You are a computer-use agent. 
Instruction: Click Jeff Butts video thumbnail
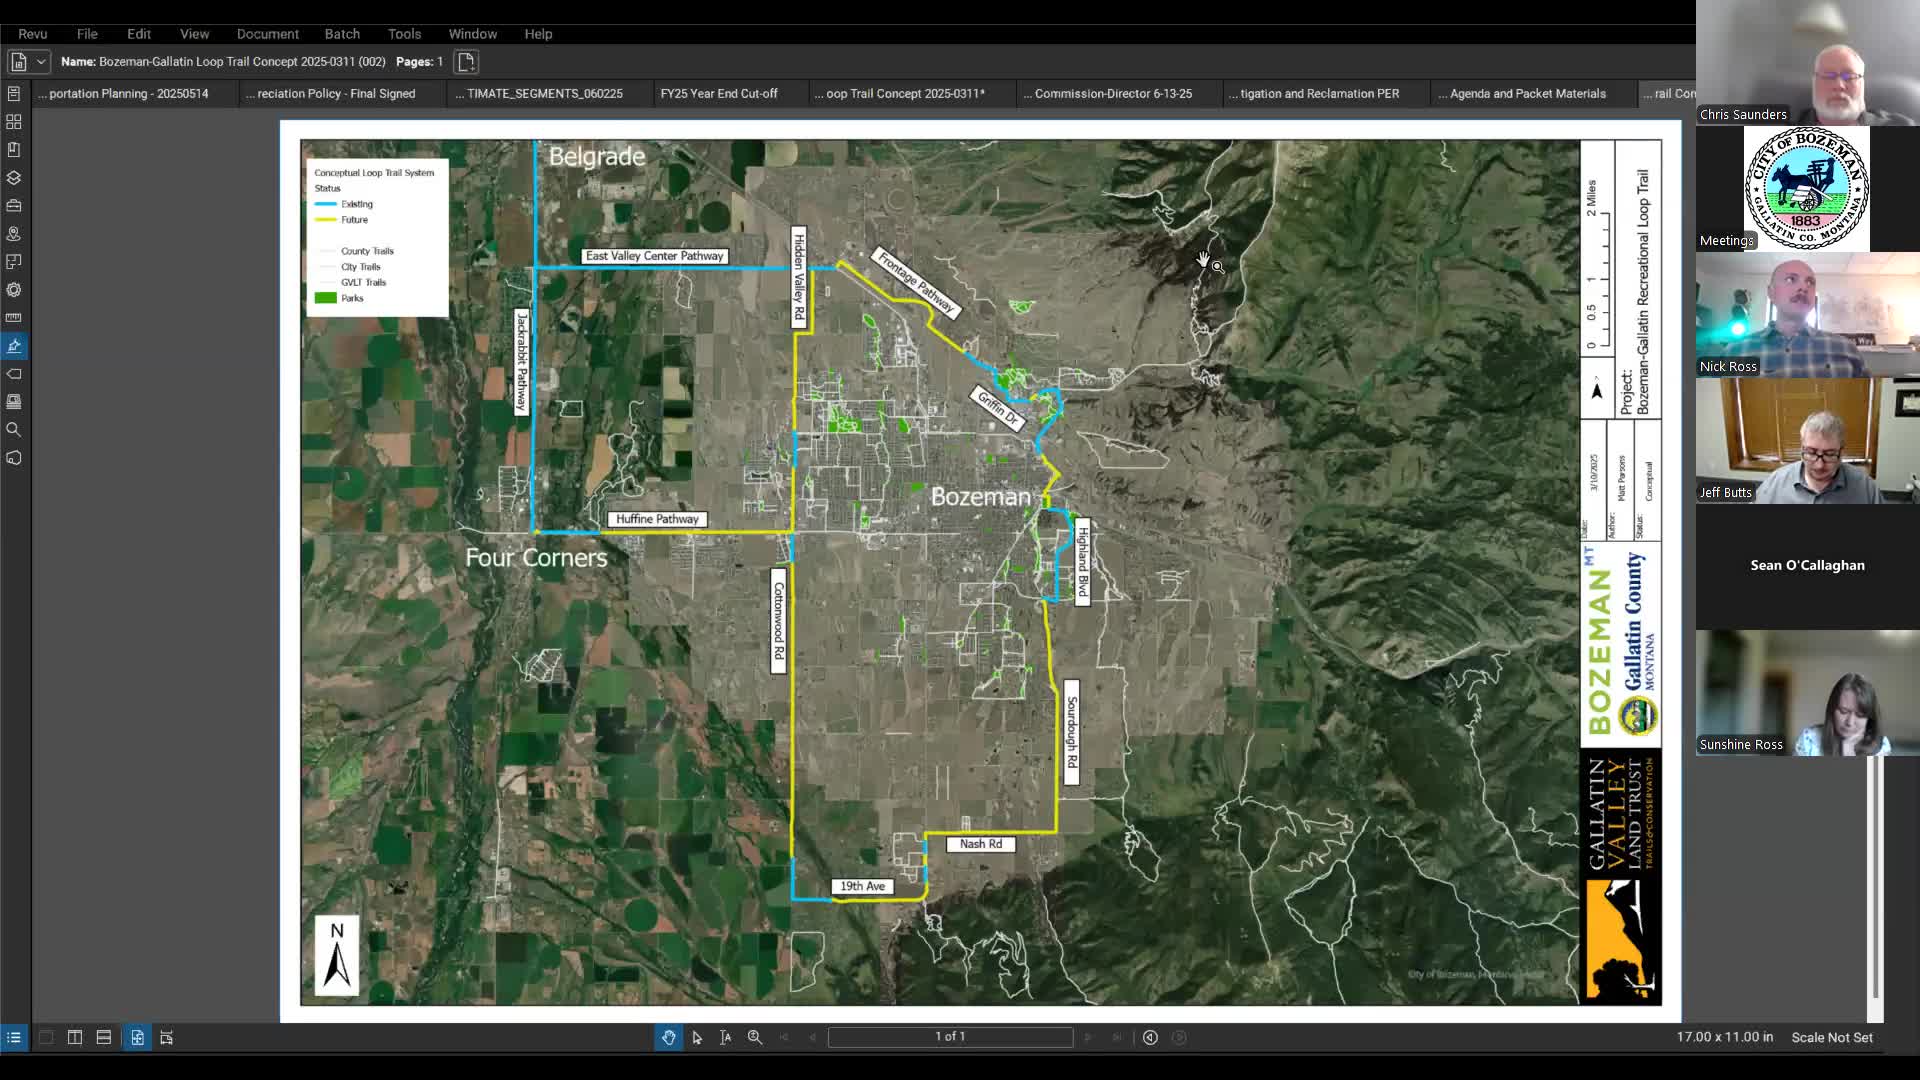1808,440
